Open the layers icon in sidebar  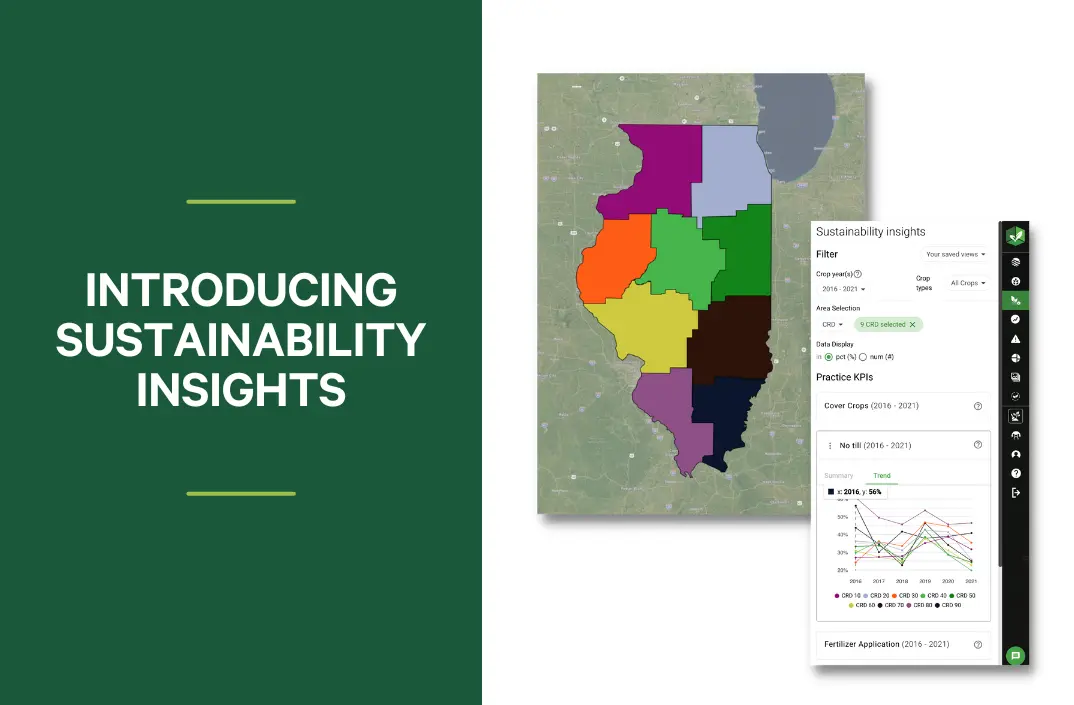point(1015,262)
